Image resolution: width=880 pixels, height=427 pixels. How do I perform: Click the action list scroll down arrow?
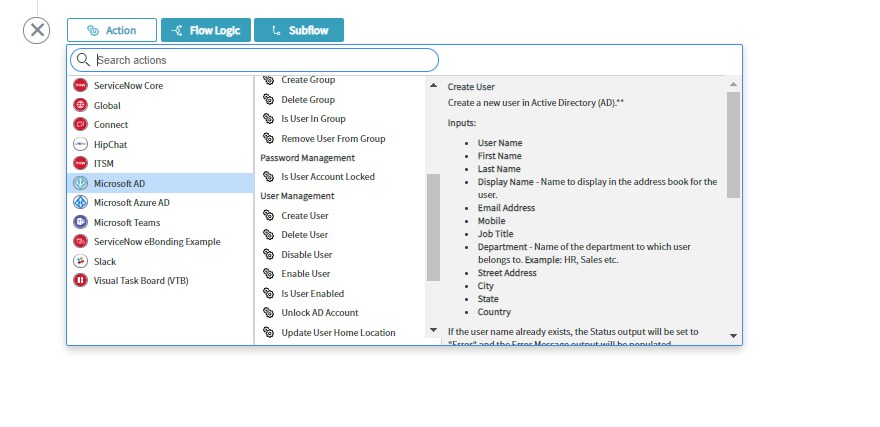tap(433, 330)
